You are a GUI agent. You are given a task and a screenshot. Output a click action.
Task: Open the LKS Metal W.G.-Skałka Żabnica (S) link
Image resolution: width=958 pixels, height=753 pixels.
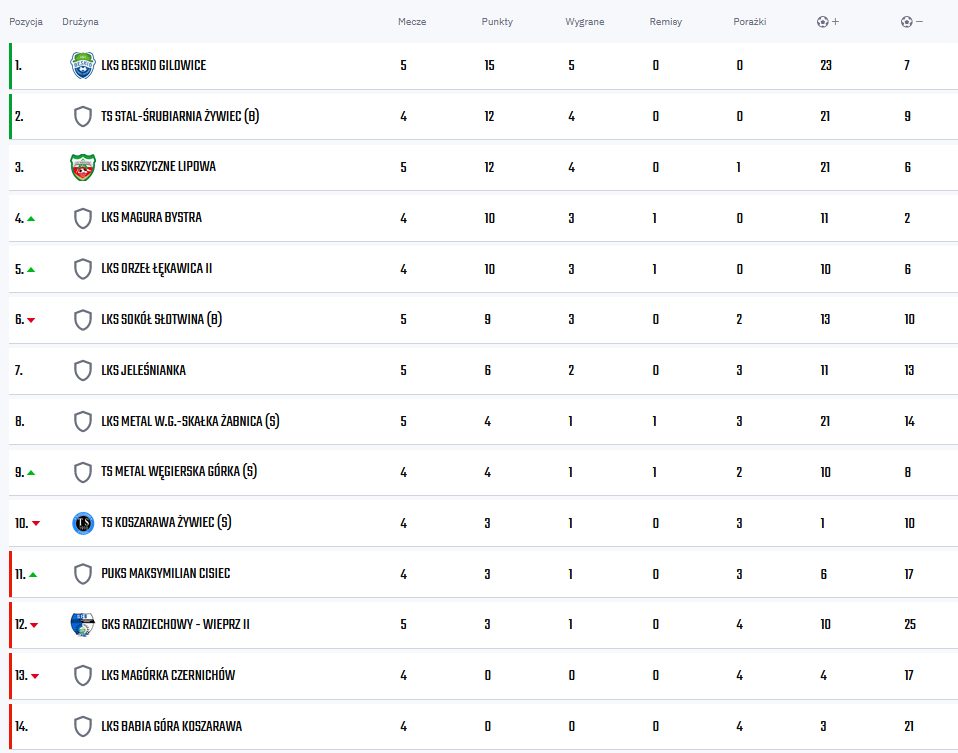coord(190,421)
